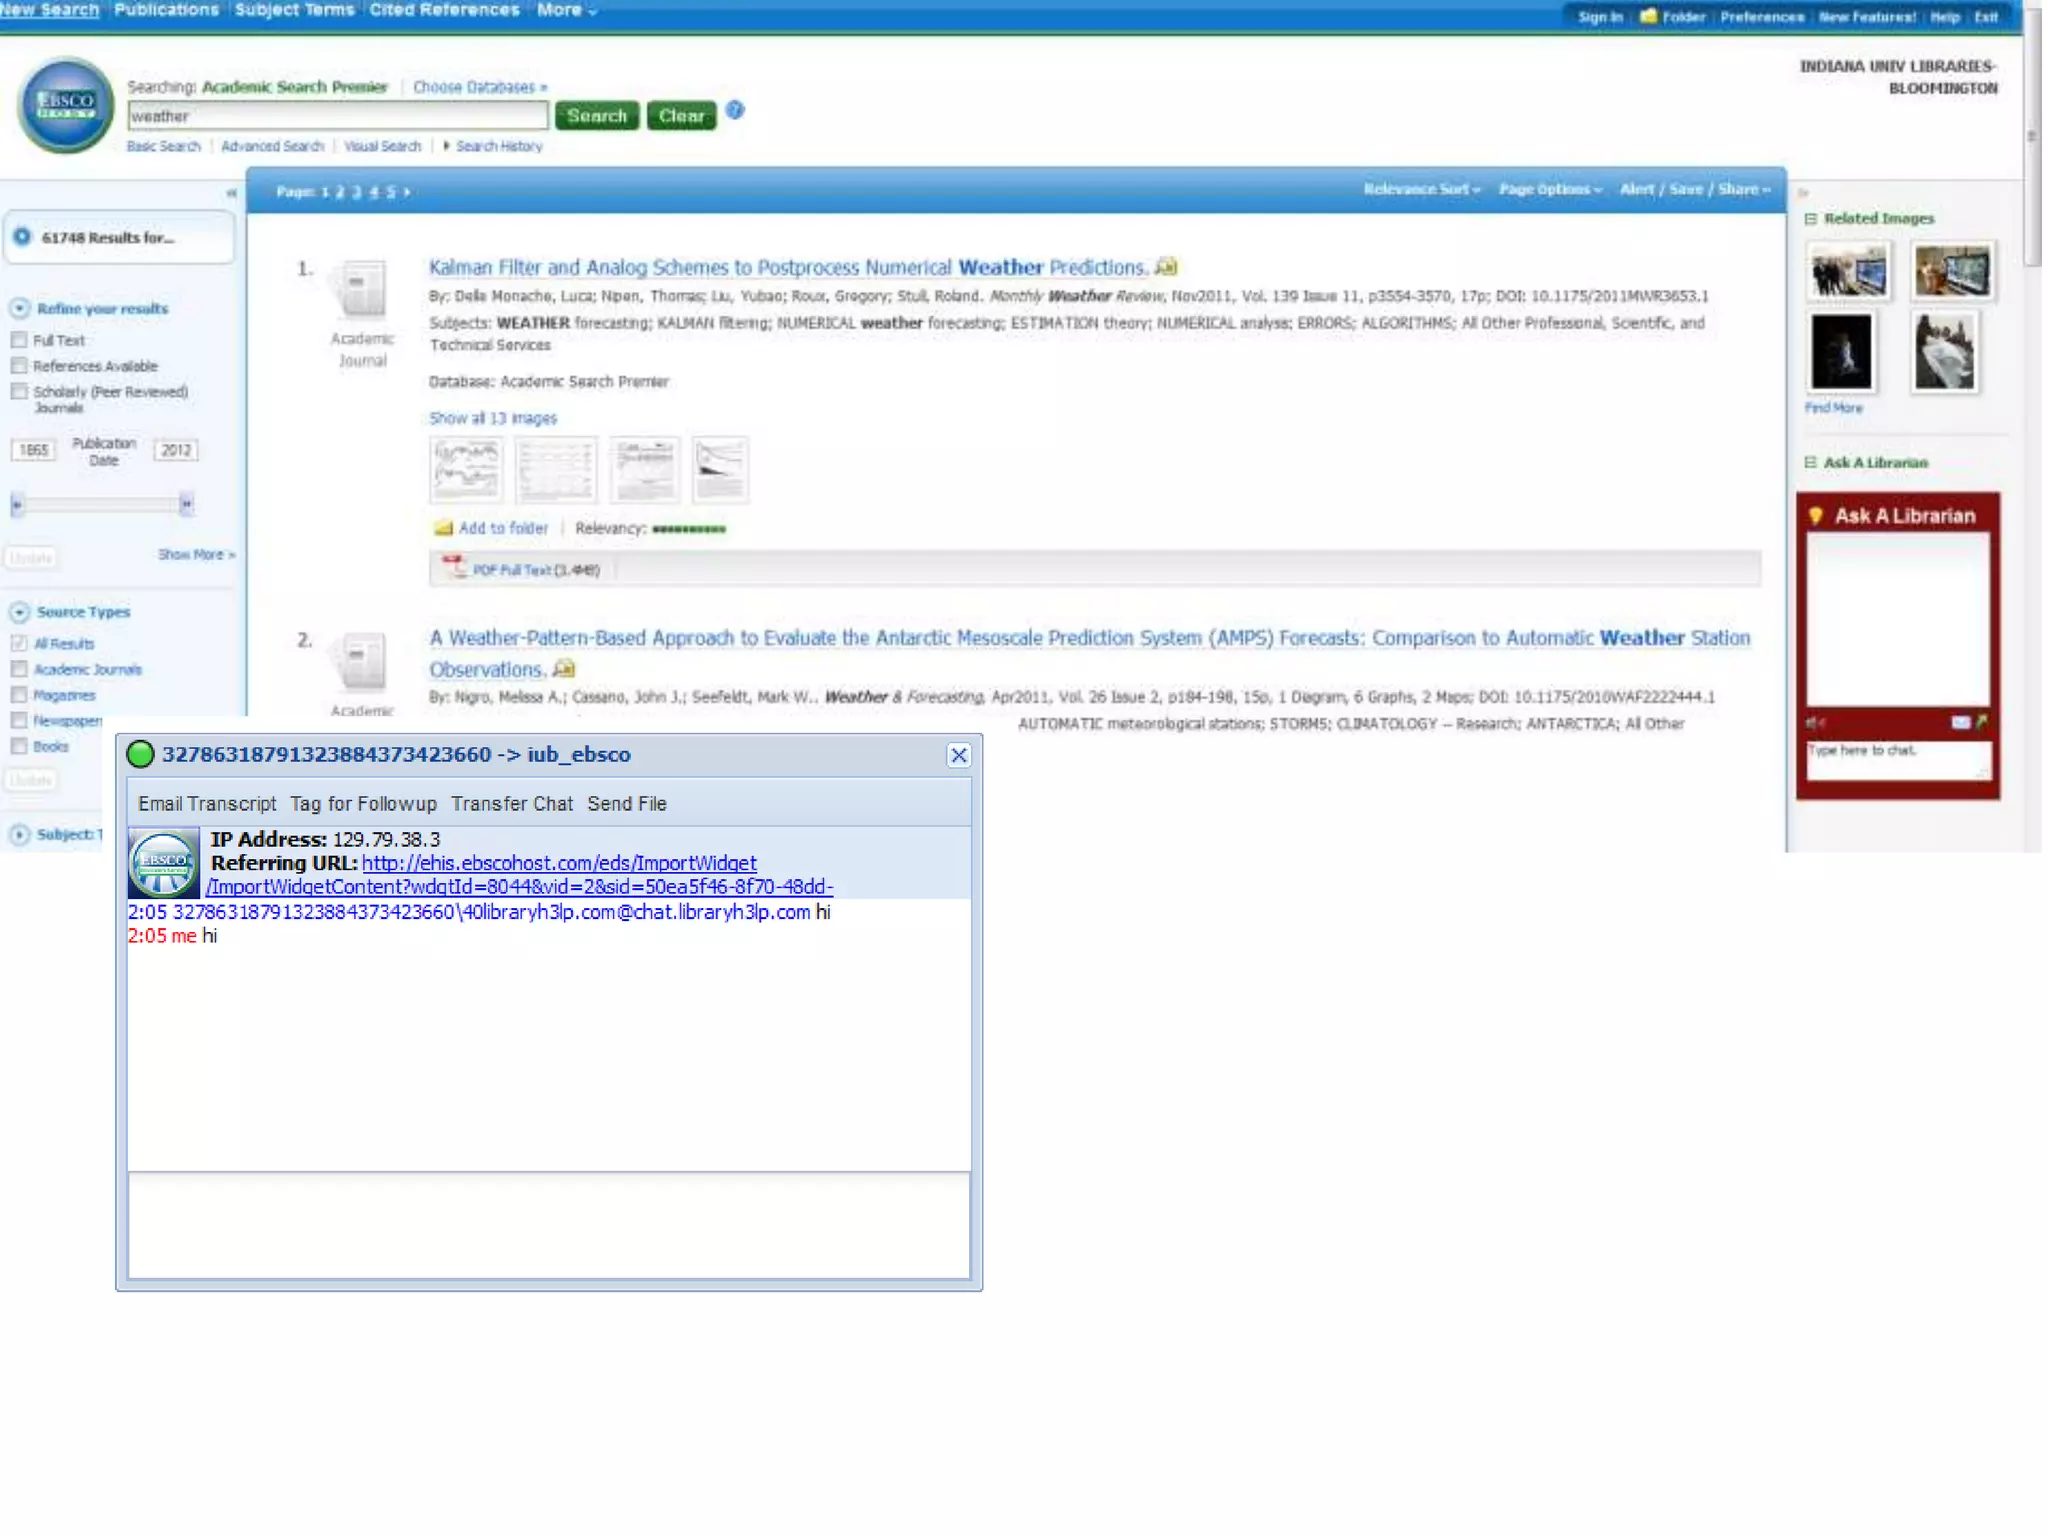2048x1536 pixels.
Task: Enable the Full Text checkbox
Action: coord(19,340)
